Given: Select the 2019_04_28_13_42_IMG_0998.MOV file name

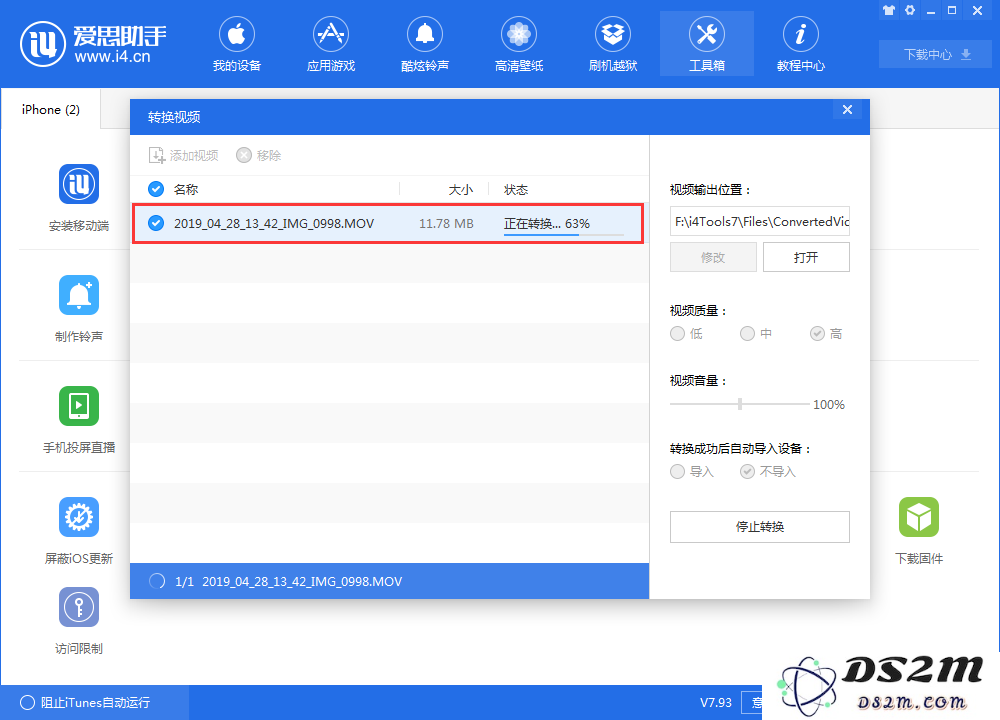Looking at the screenshot, I should coord(274,224).
